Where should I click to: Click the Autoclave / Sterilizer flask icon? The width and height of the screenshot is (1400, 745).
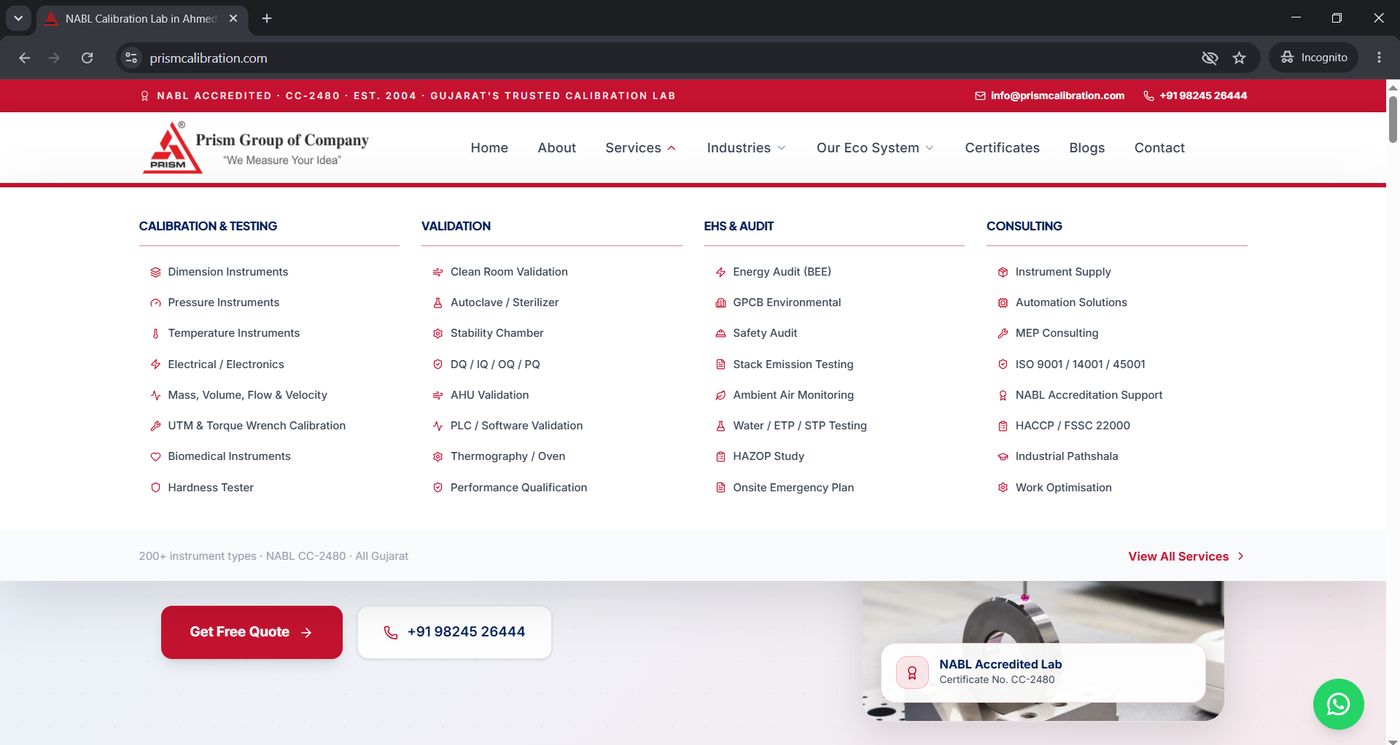pyautogui.click(x=438, y=303)
